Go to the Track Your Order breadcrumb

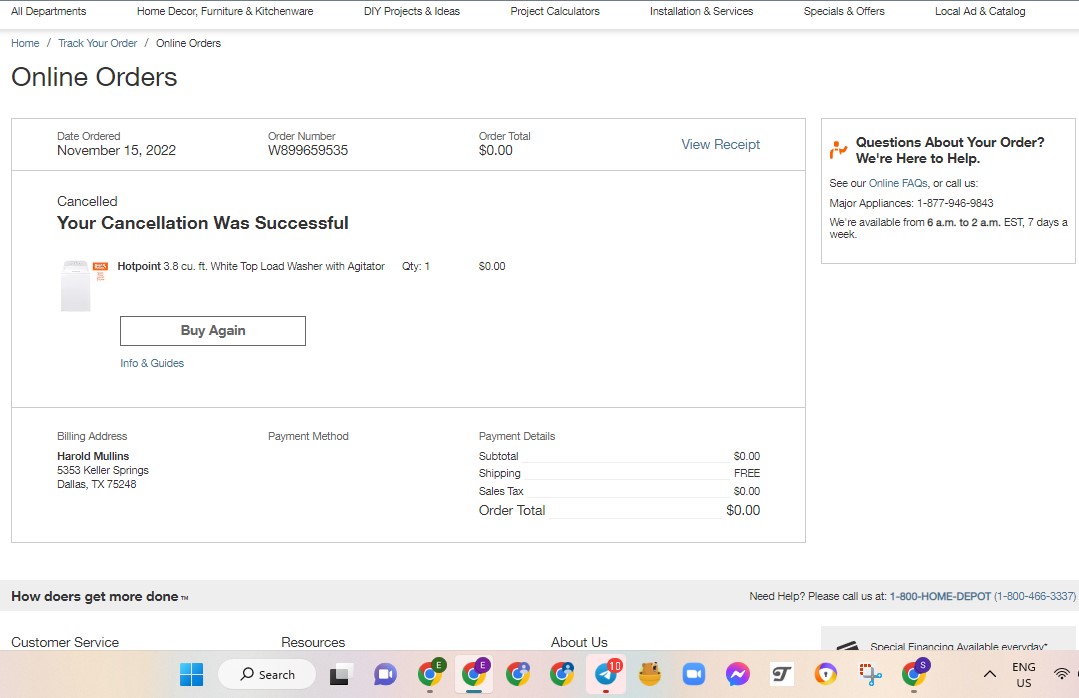click(x=98, y=43)
